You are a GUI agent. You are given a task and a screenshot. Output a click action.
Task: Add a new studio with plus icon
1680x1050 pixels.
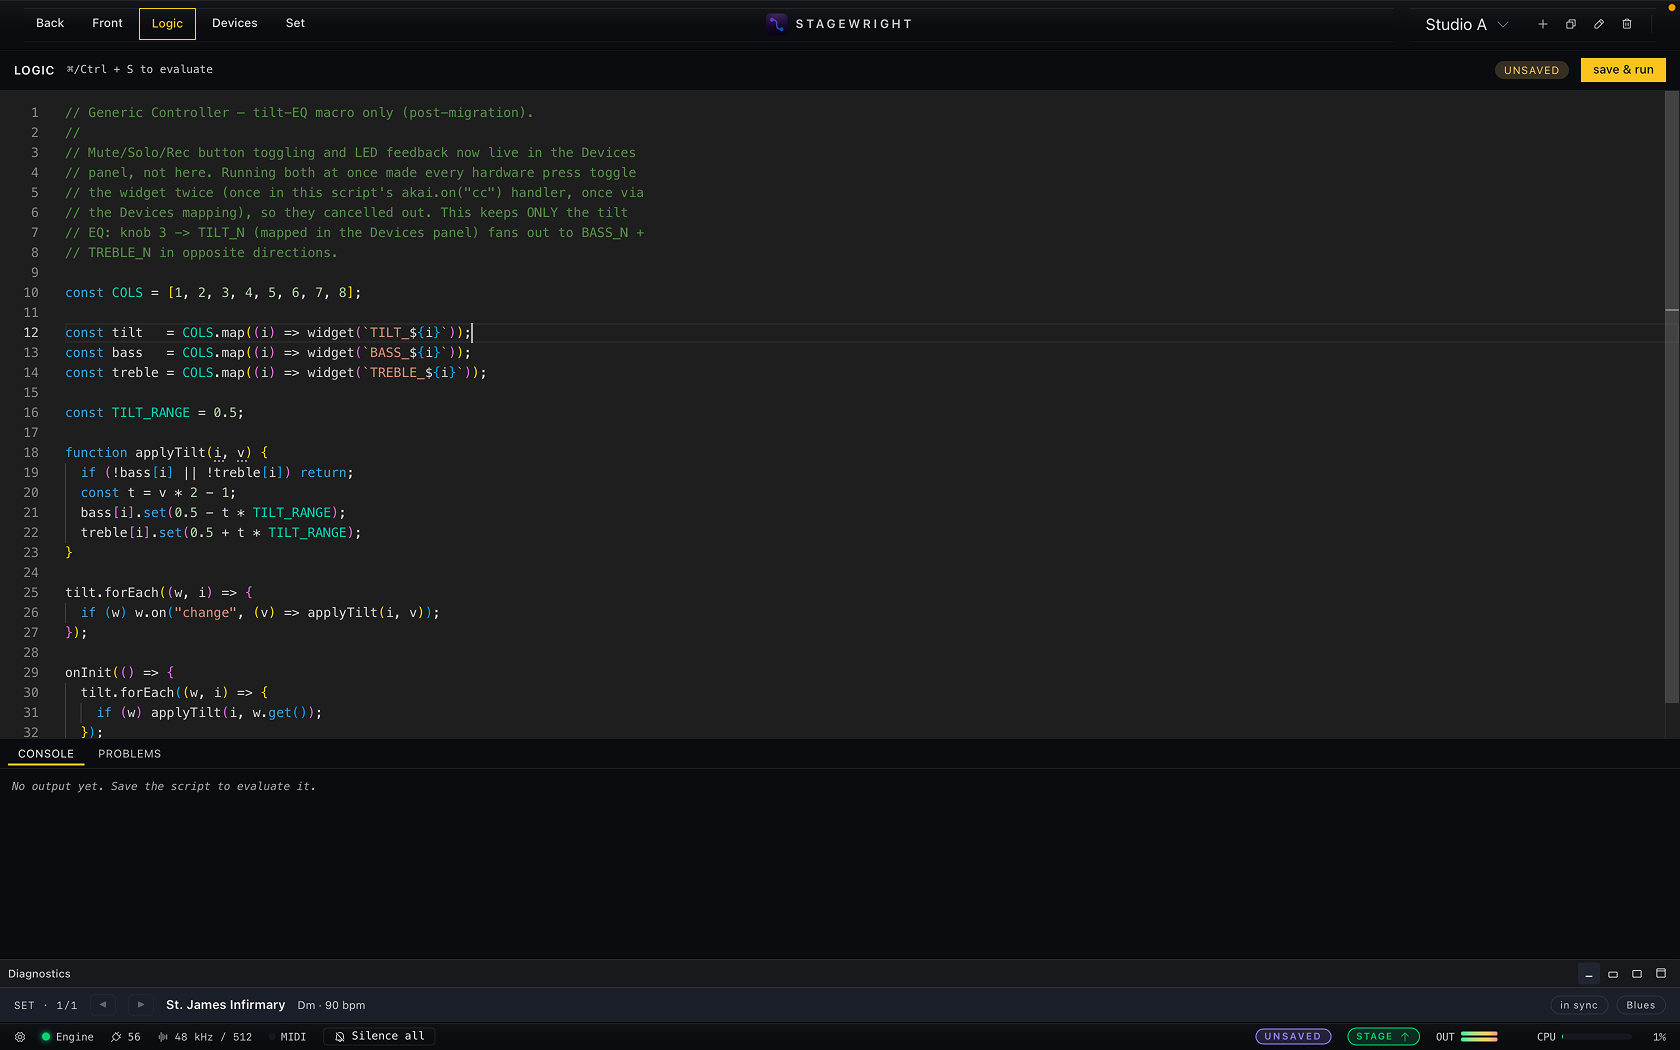click(1543, 24)
